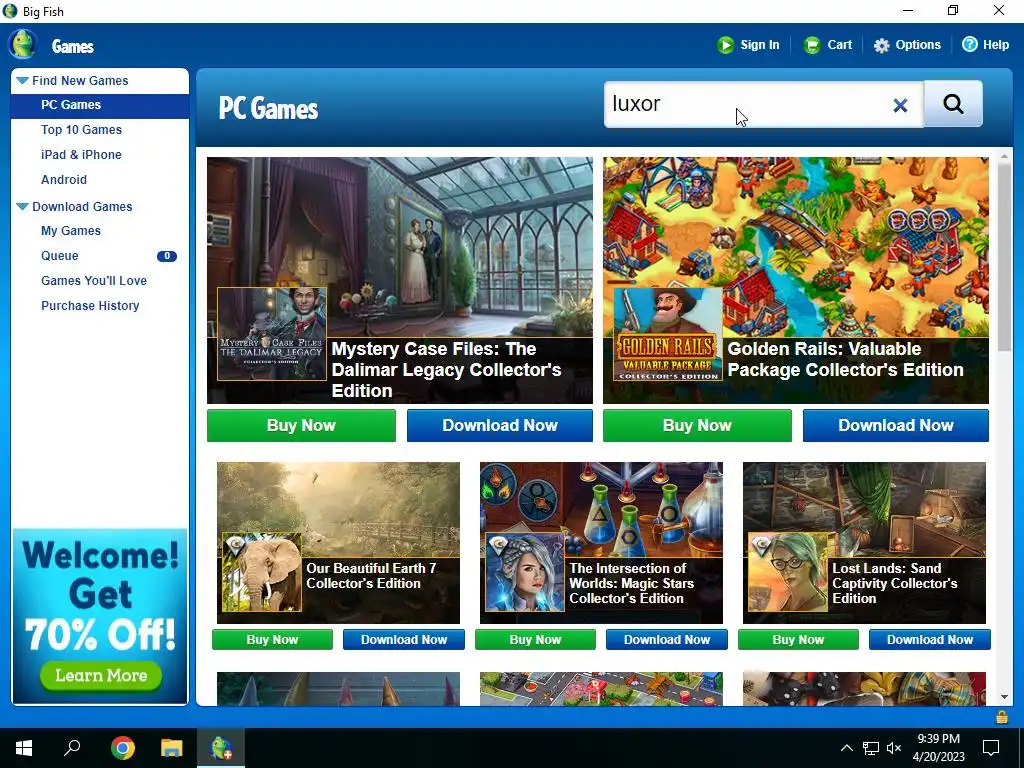Click the Queue count badge
This screenshot has width=1024, height=768.
coord(167,256)
